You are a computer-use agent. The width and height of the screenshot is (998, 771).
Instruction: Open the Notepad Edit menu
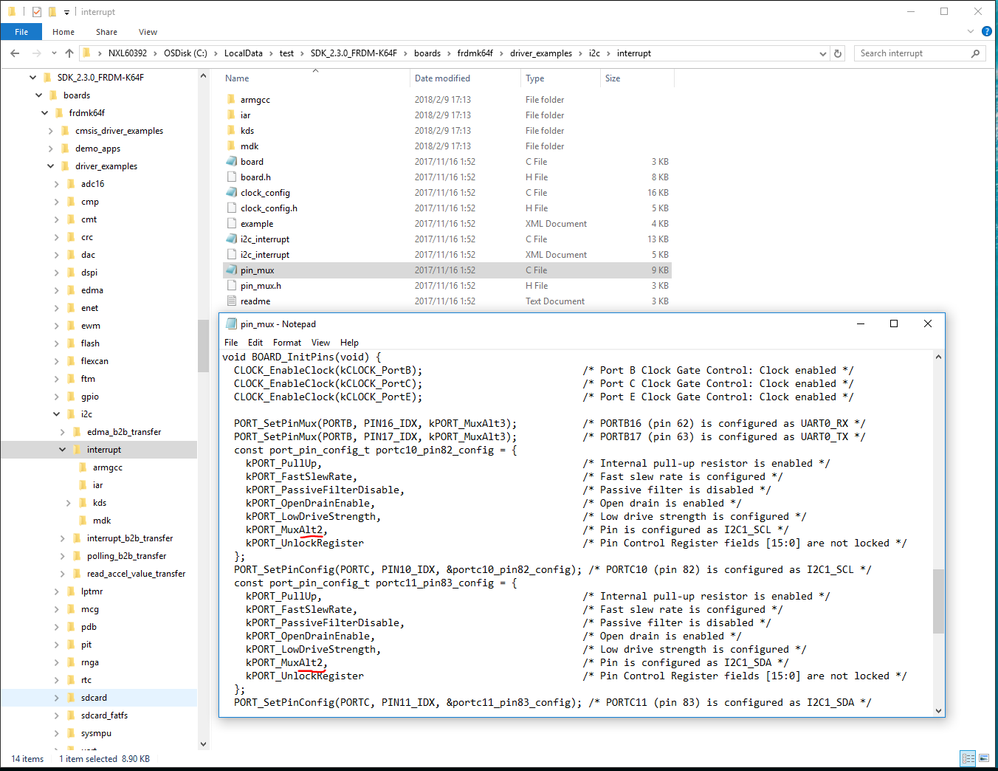[x=255, y=343]
